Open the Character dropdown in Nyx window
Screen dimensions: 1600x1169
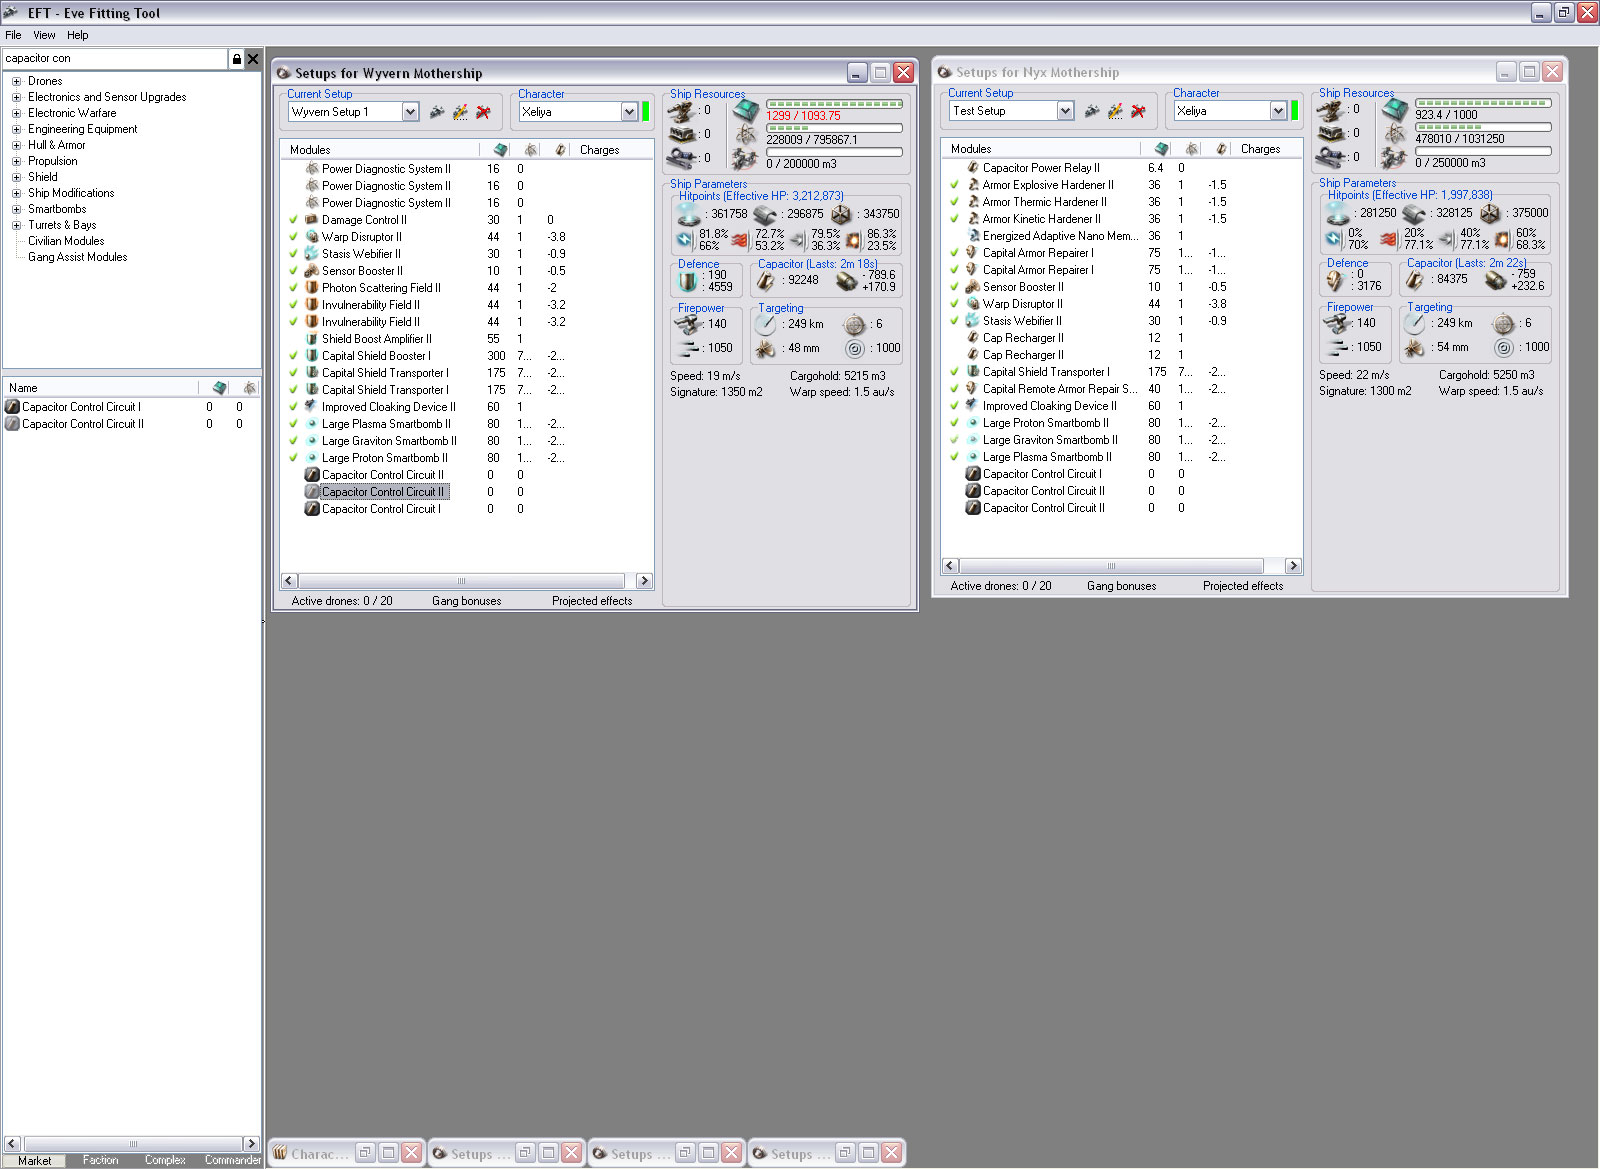pyautogui.click(x=1278, y=111)
